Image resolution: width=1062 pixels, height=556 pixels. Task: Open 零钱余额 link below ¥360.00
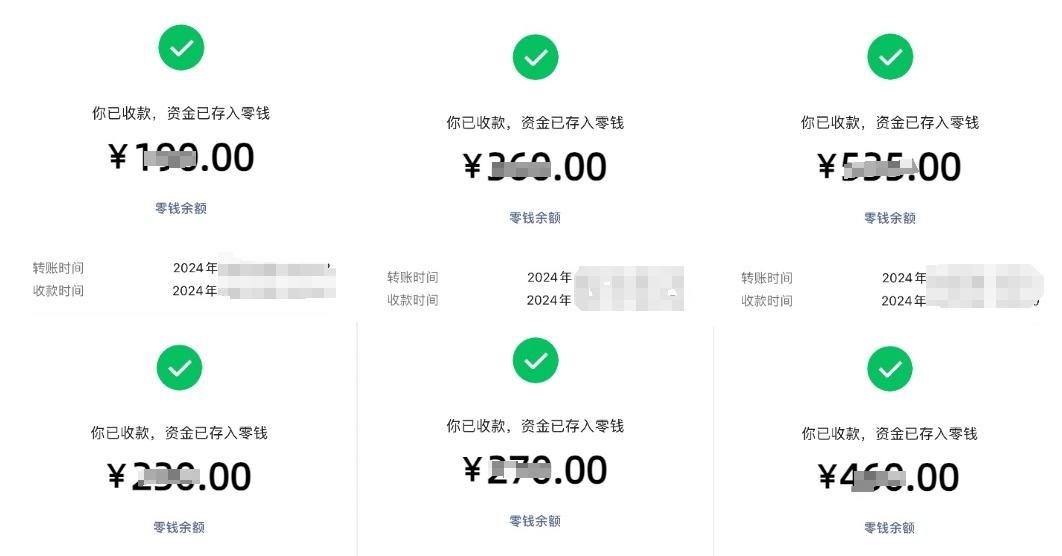point(535,218)
